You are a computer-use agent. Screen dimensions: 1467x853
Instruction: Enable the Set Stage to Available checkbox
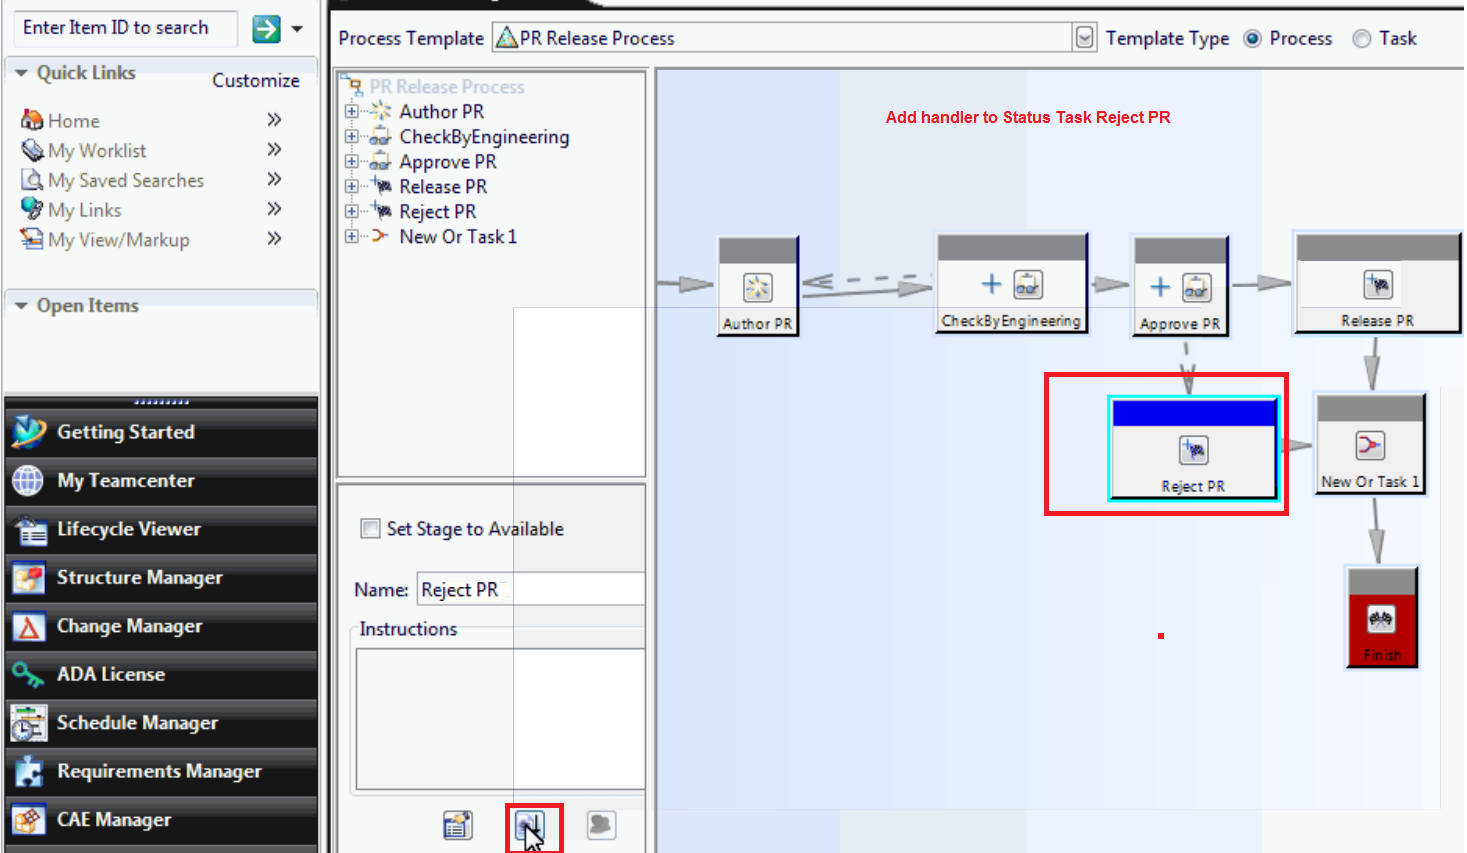(x=371, y=528)
